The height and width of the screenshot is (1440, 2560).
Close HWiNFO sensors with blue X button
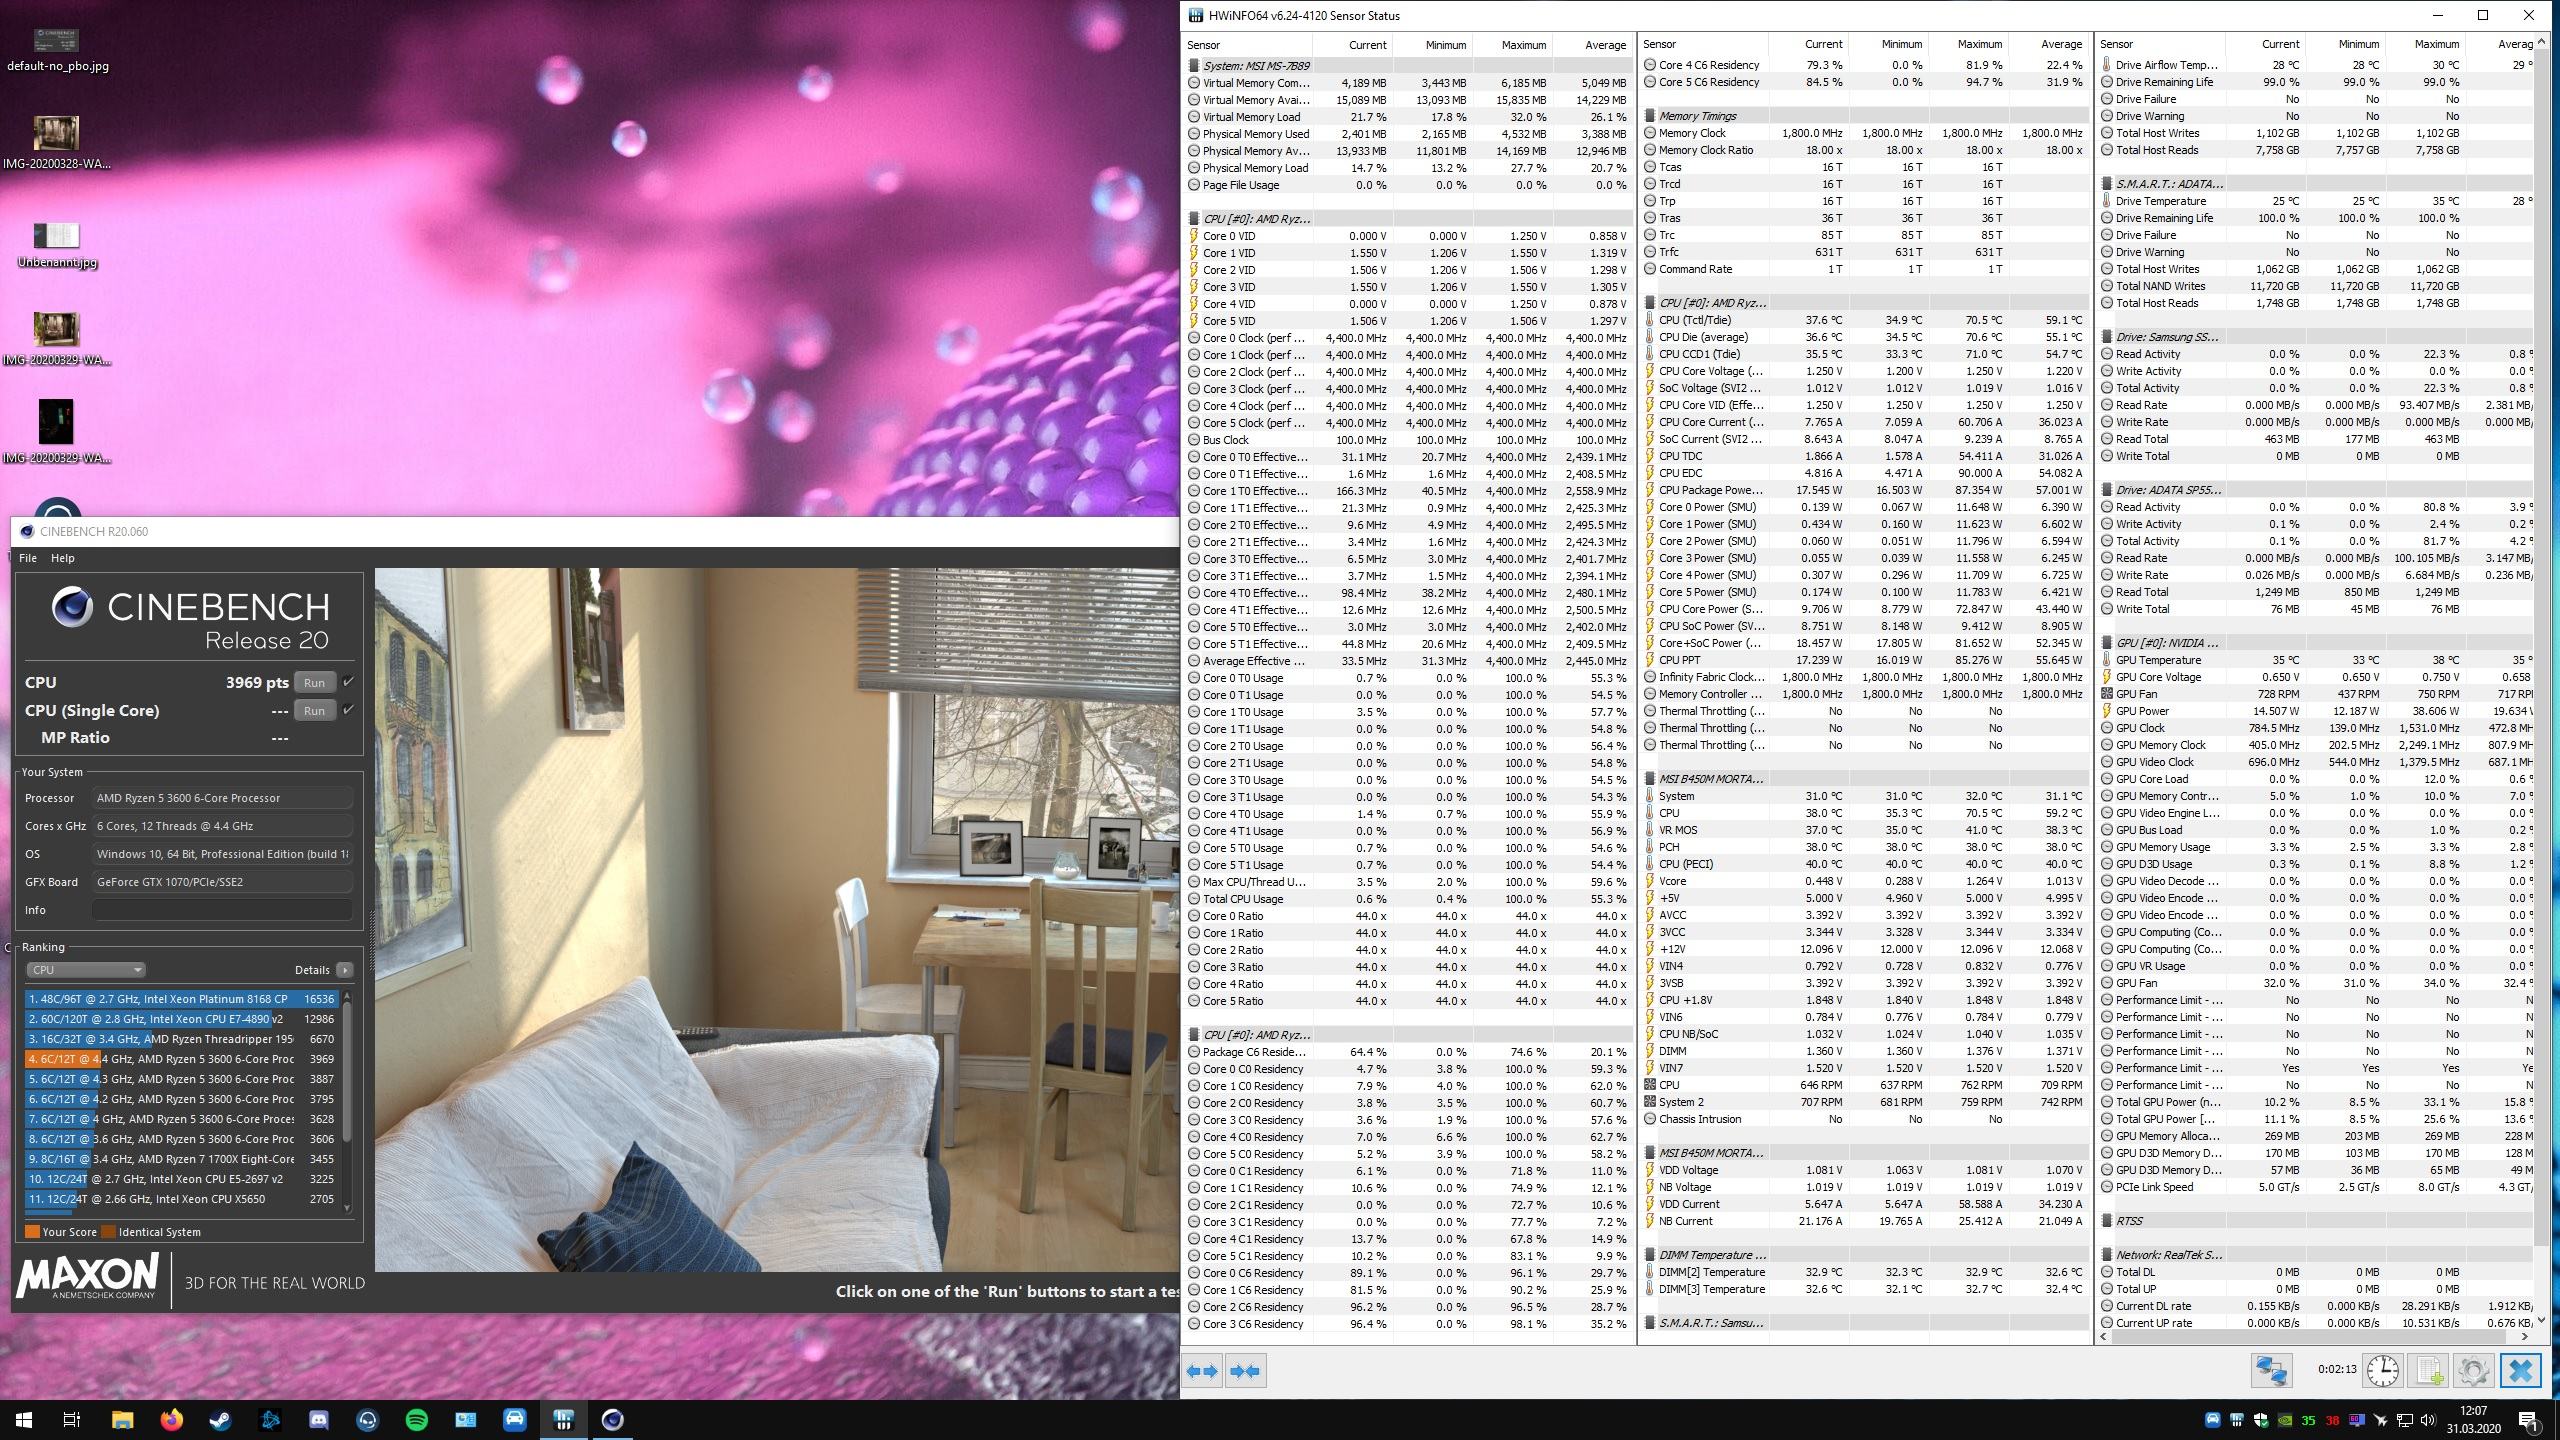[x=2520, y=1370]
